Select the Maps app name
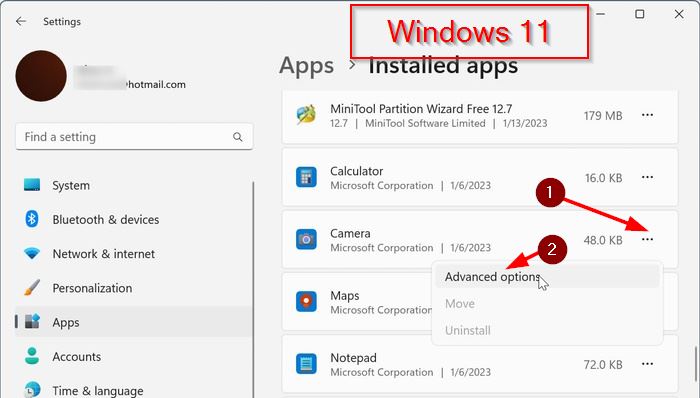 345,295
